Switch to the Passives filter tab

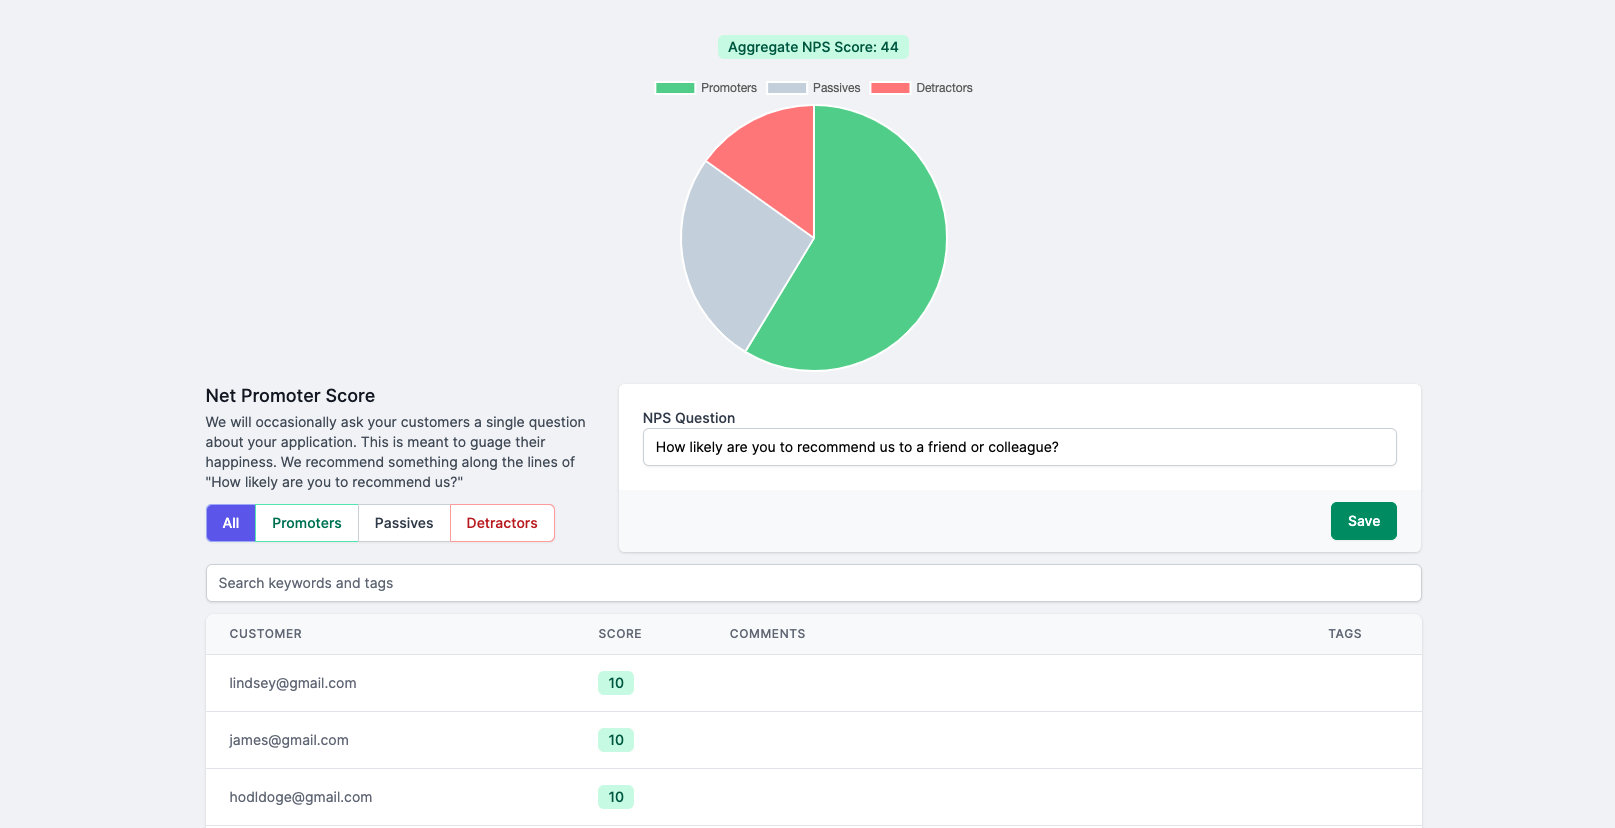404,523
